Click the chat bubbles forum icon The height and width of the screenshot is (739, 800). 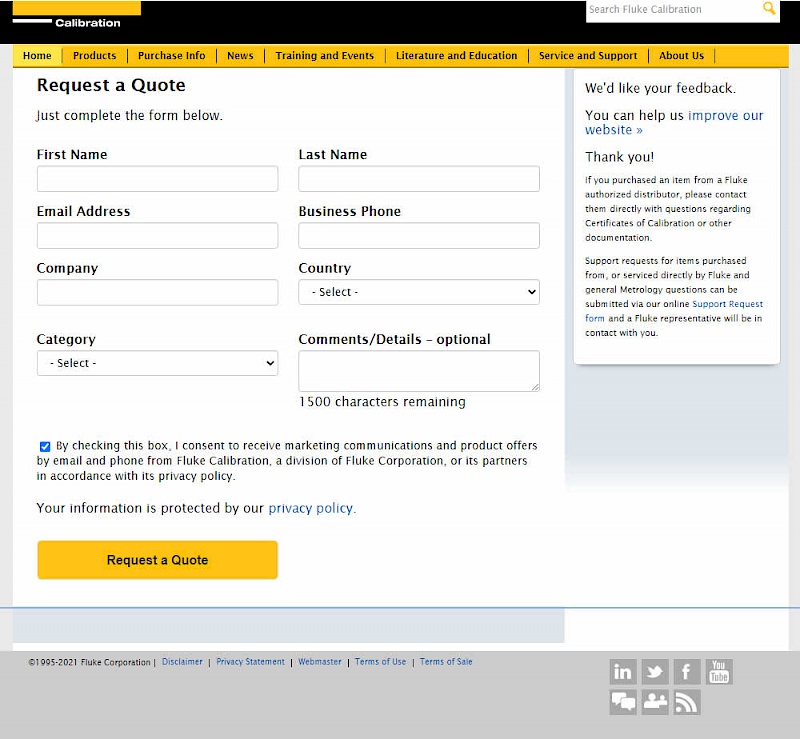tap(623, 702)
